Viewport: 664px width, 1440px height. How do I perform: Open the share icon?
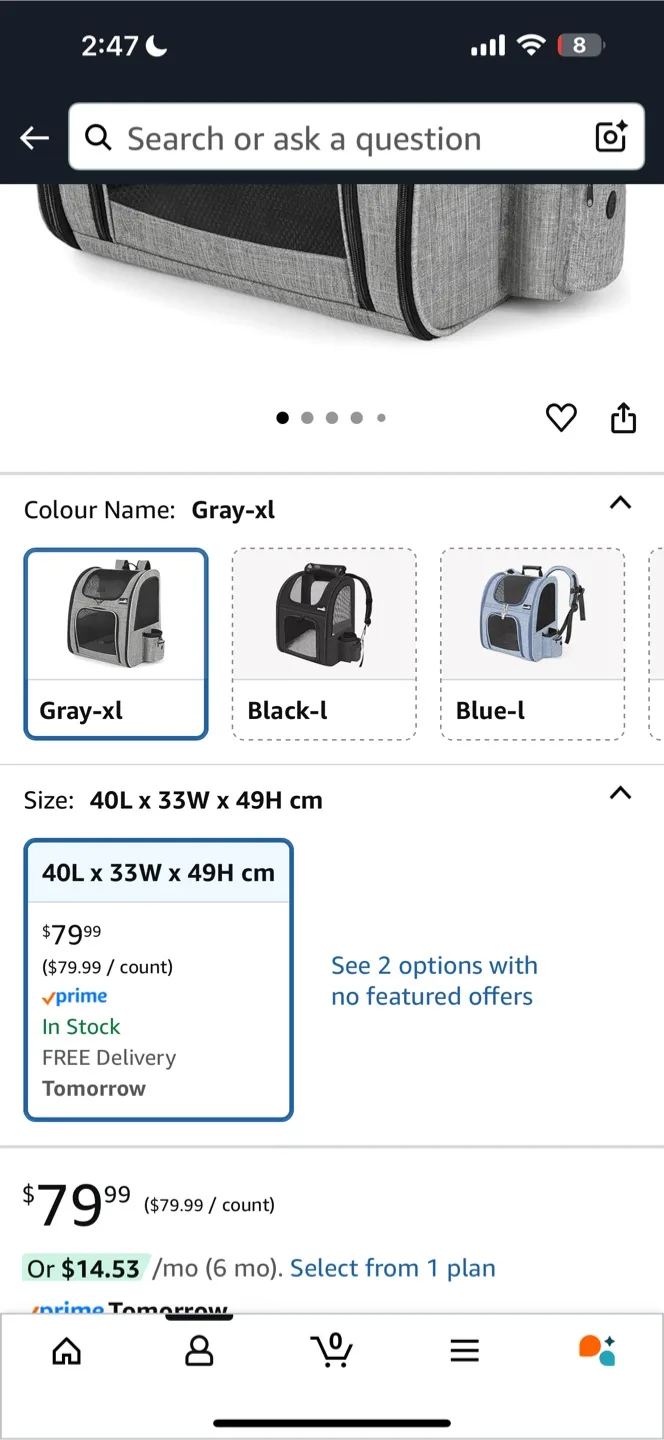(623, 418)
